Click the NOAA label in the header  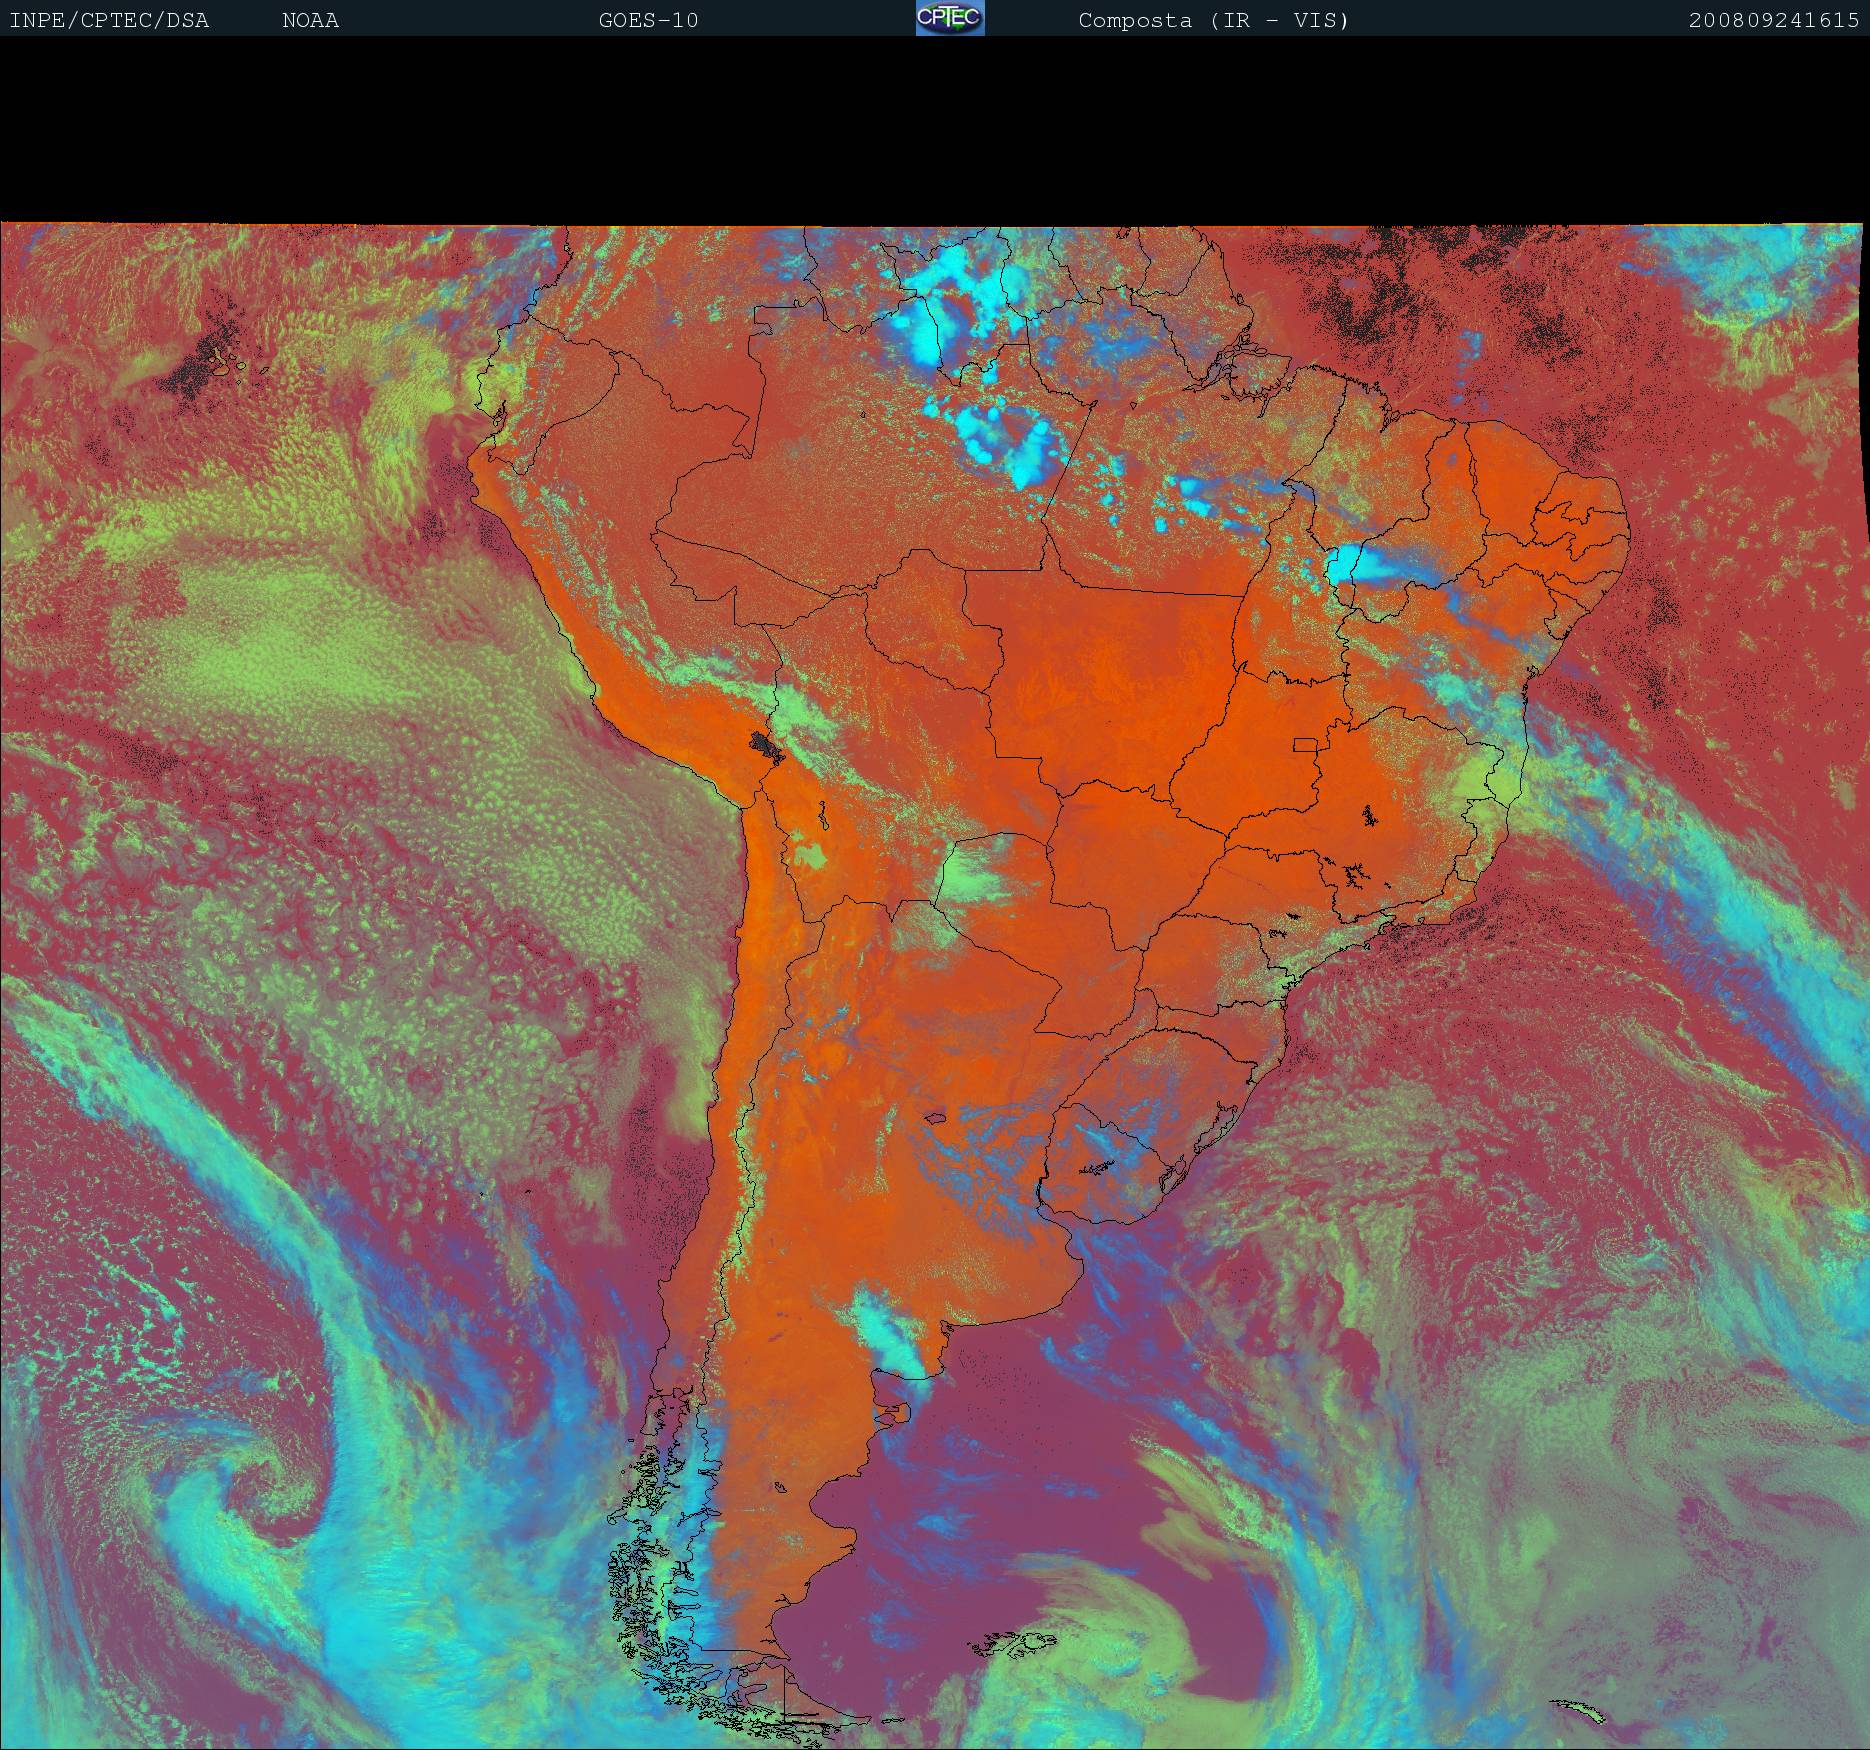310,20
